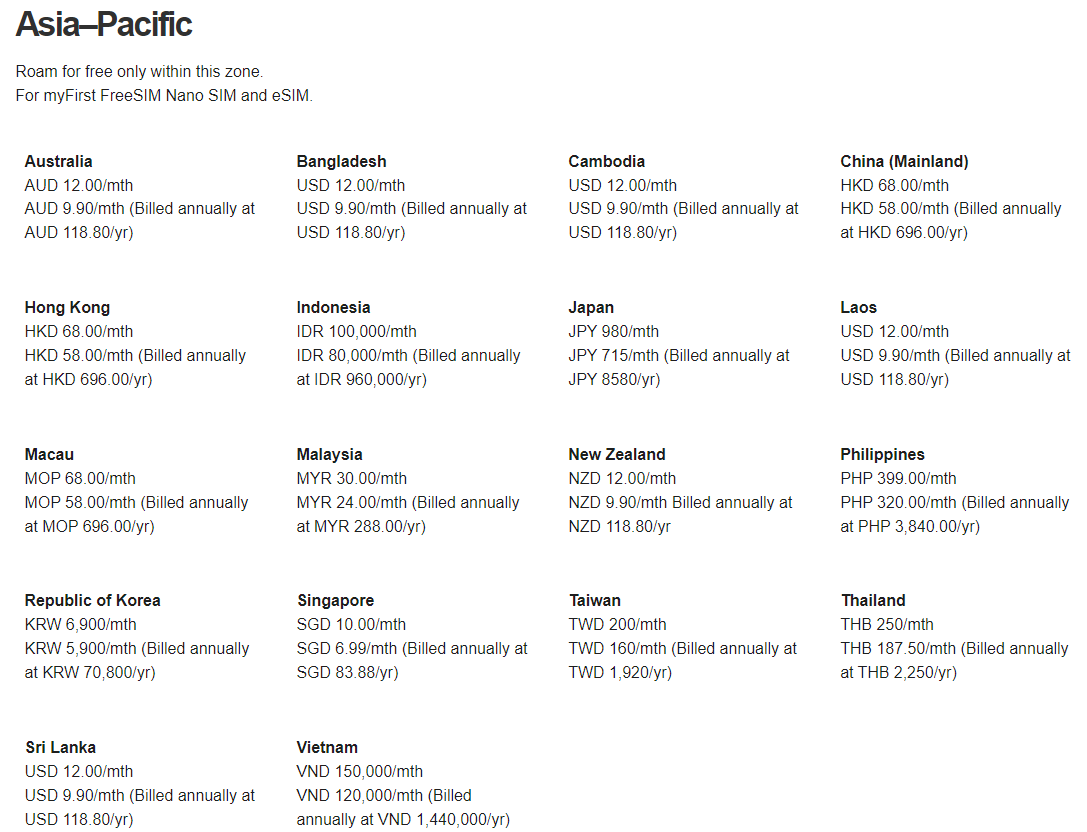Click the Asia–Pacific heading

point(104,25)
